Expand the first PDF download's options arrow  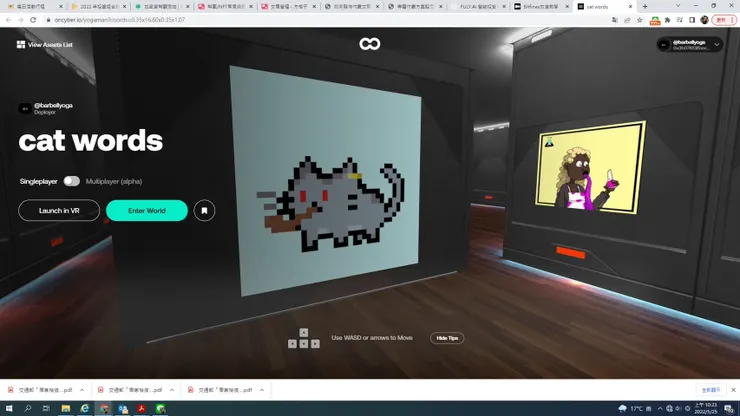point(82,390)
